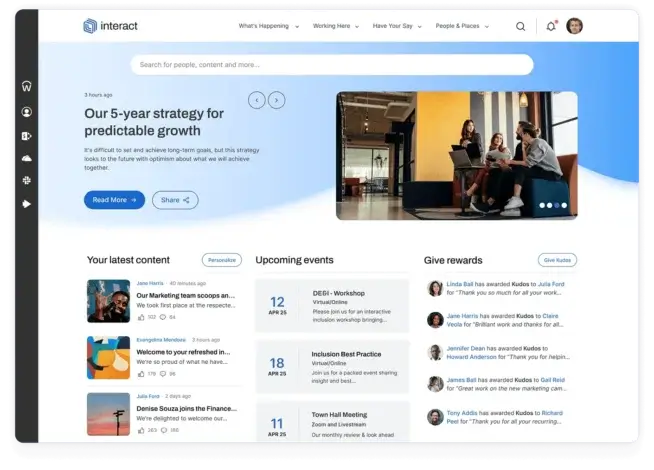Open the 5-year strategy headline
Screen dimensions: 654x470
(154, 122)
